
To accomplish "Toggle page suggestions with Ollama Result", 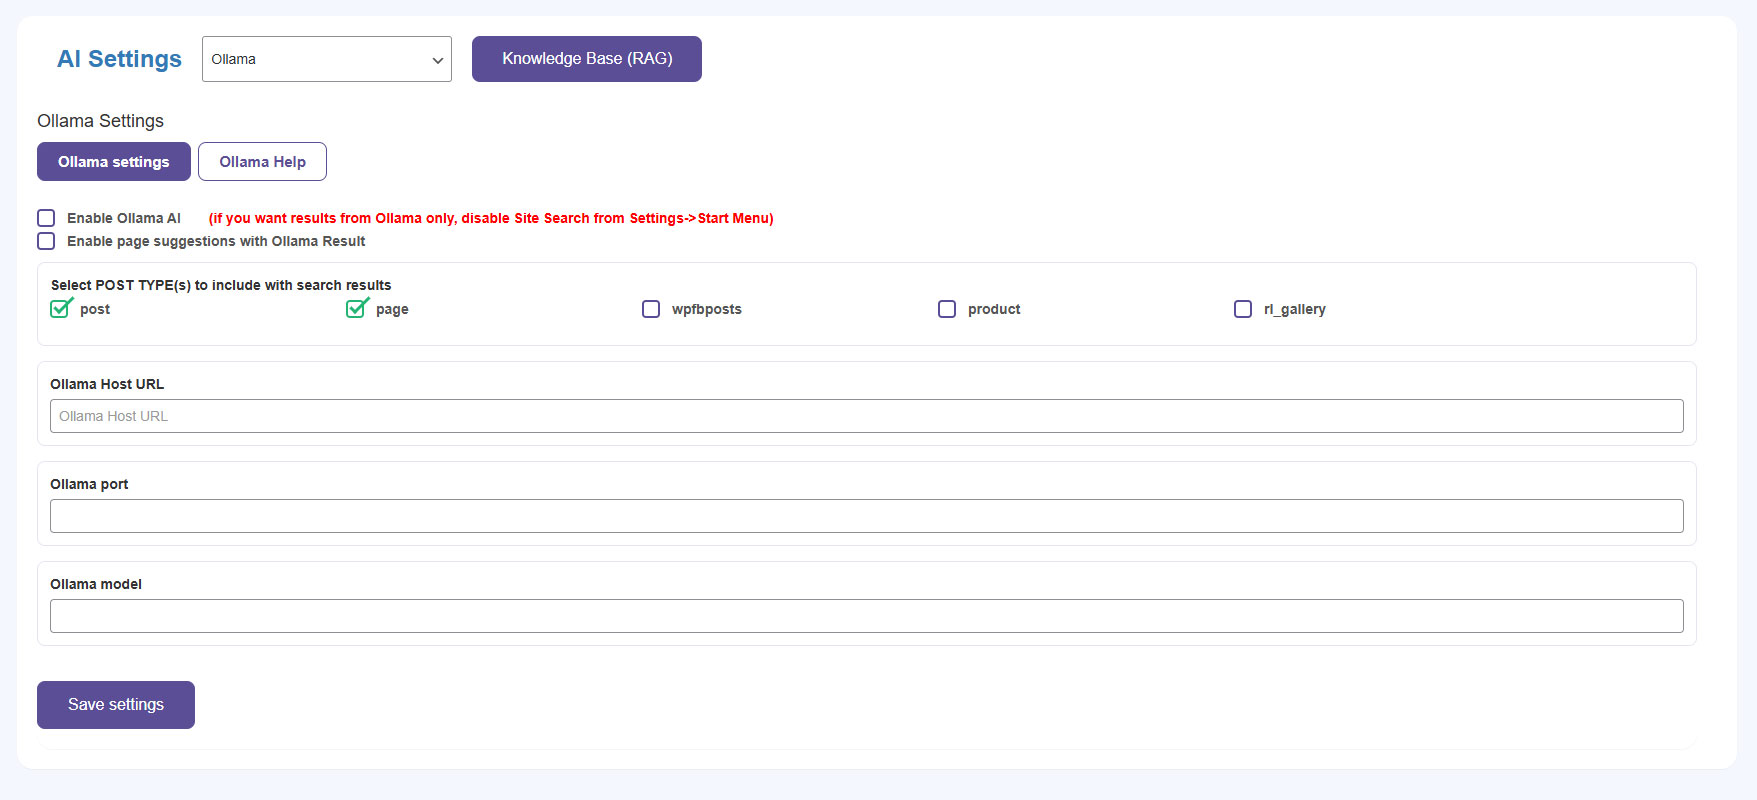I will (46, 241).
